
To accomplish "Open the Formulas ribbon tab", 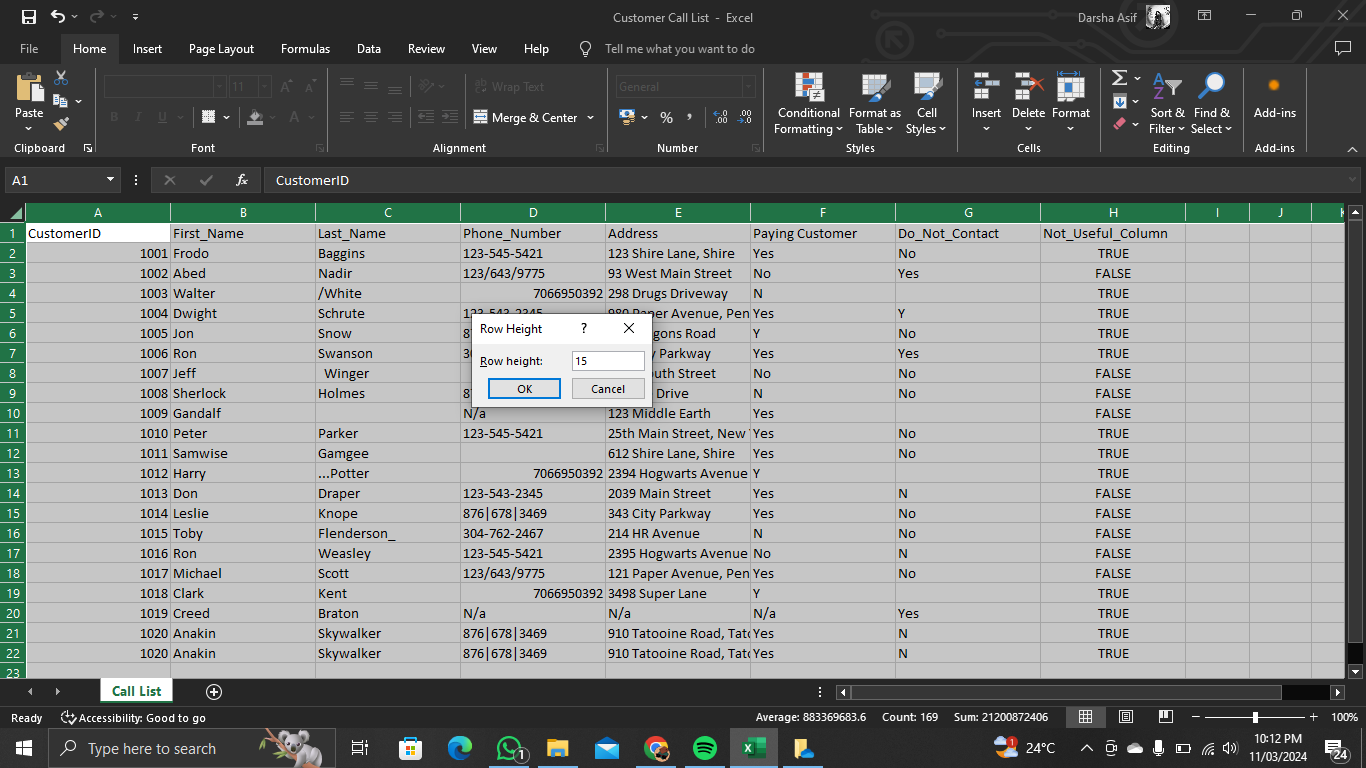I will pos(305,48).
